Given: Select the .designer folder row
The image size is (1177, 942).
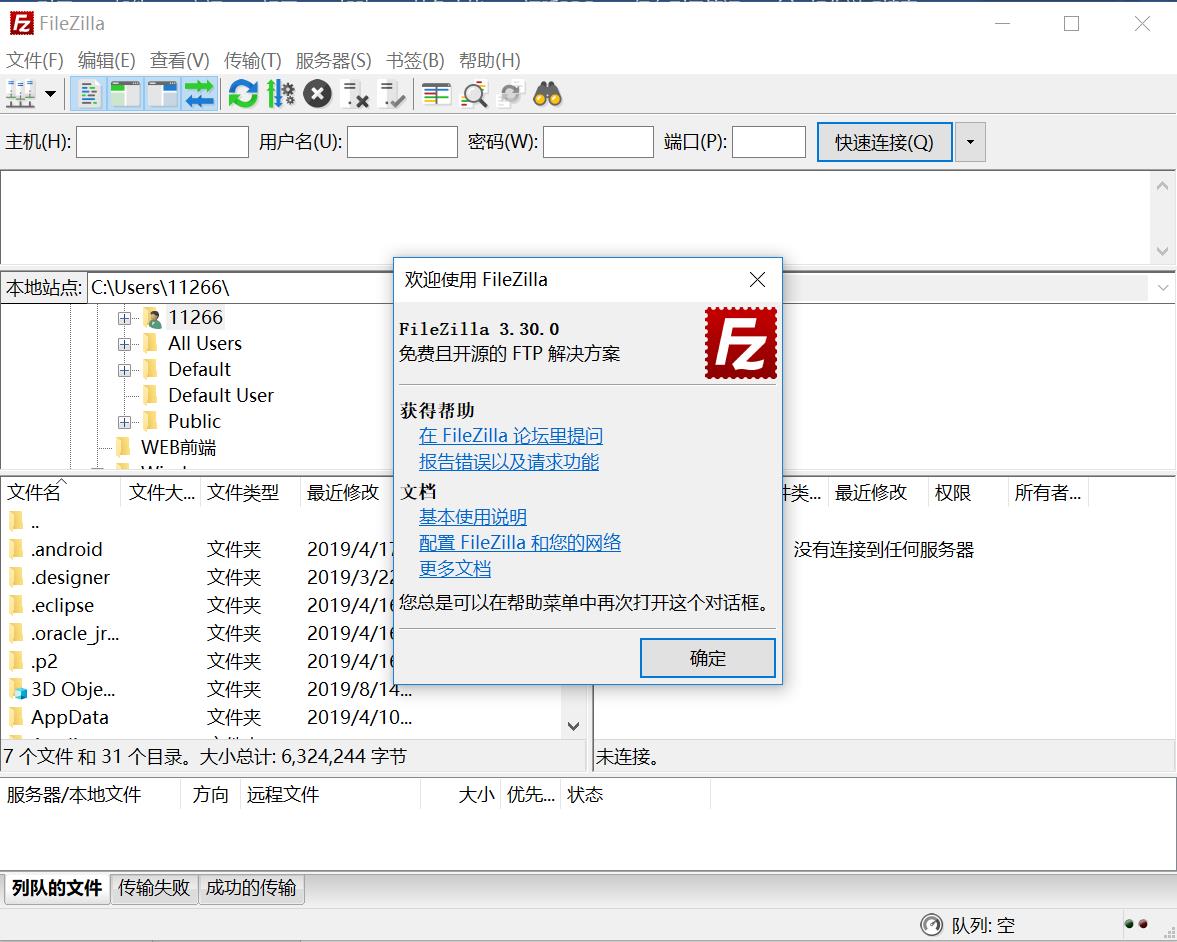Looking at the screenshot, I should (x=198, y=577).
